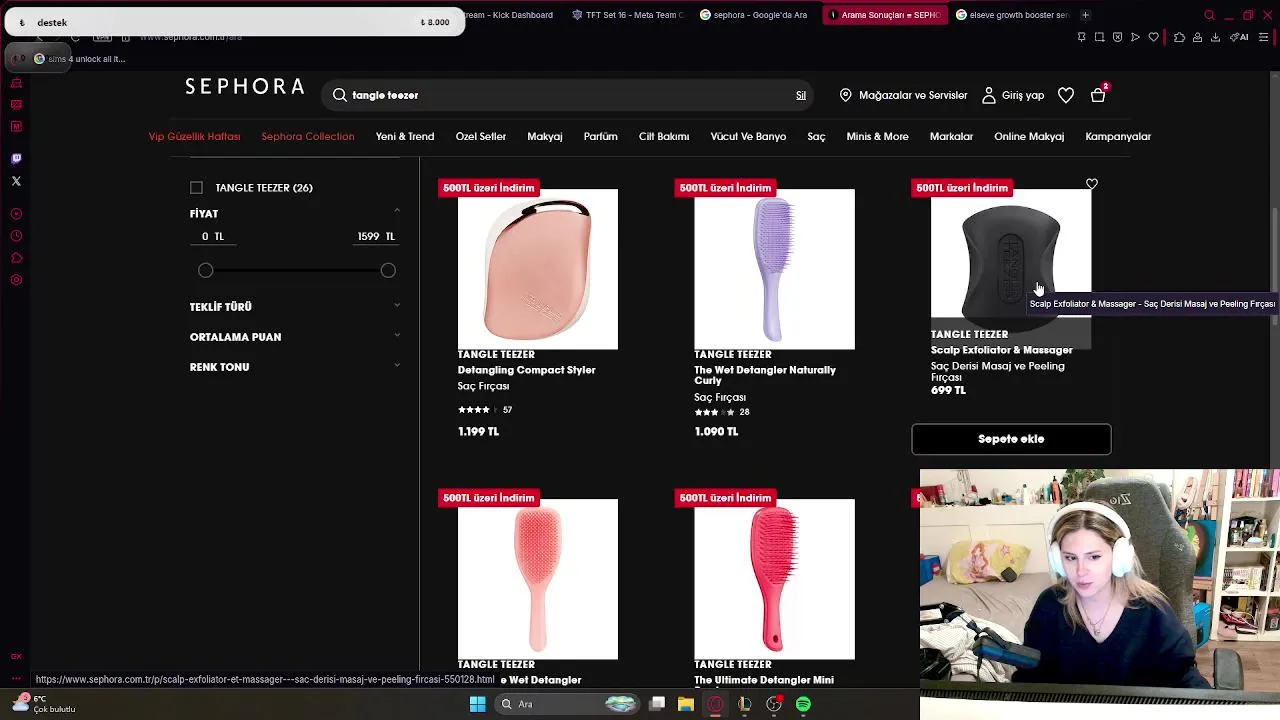Open the Sephora shopping basket icon
The height and width of the screenshot is (720, 1280).
point(1098,95)
